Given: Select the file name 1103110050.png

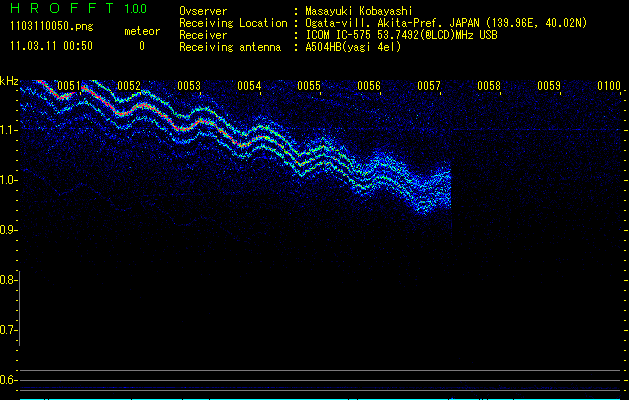Looking at the screenshot, I should tap(51, 27).
